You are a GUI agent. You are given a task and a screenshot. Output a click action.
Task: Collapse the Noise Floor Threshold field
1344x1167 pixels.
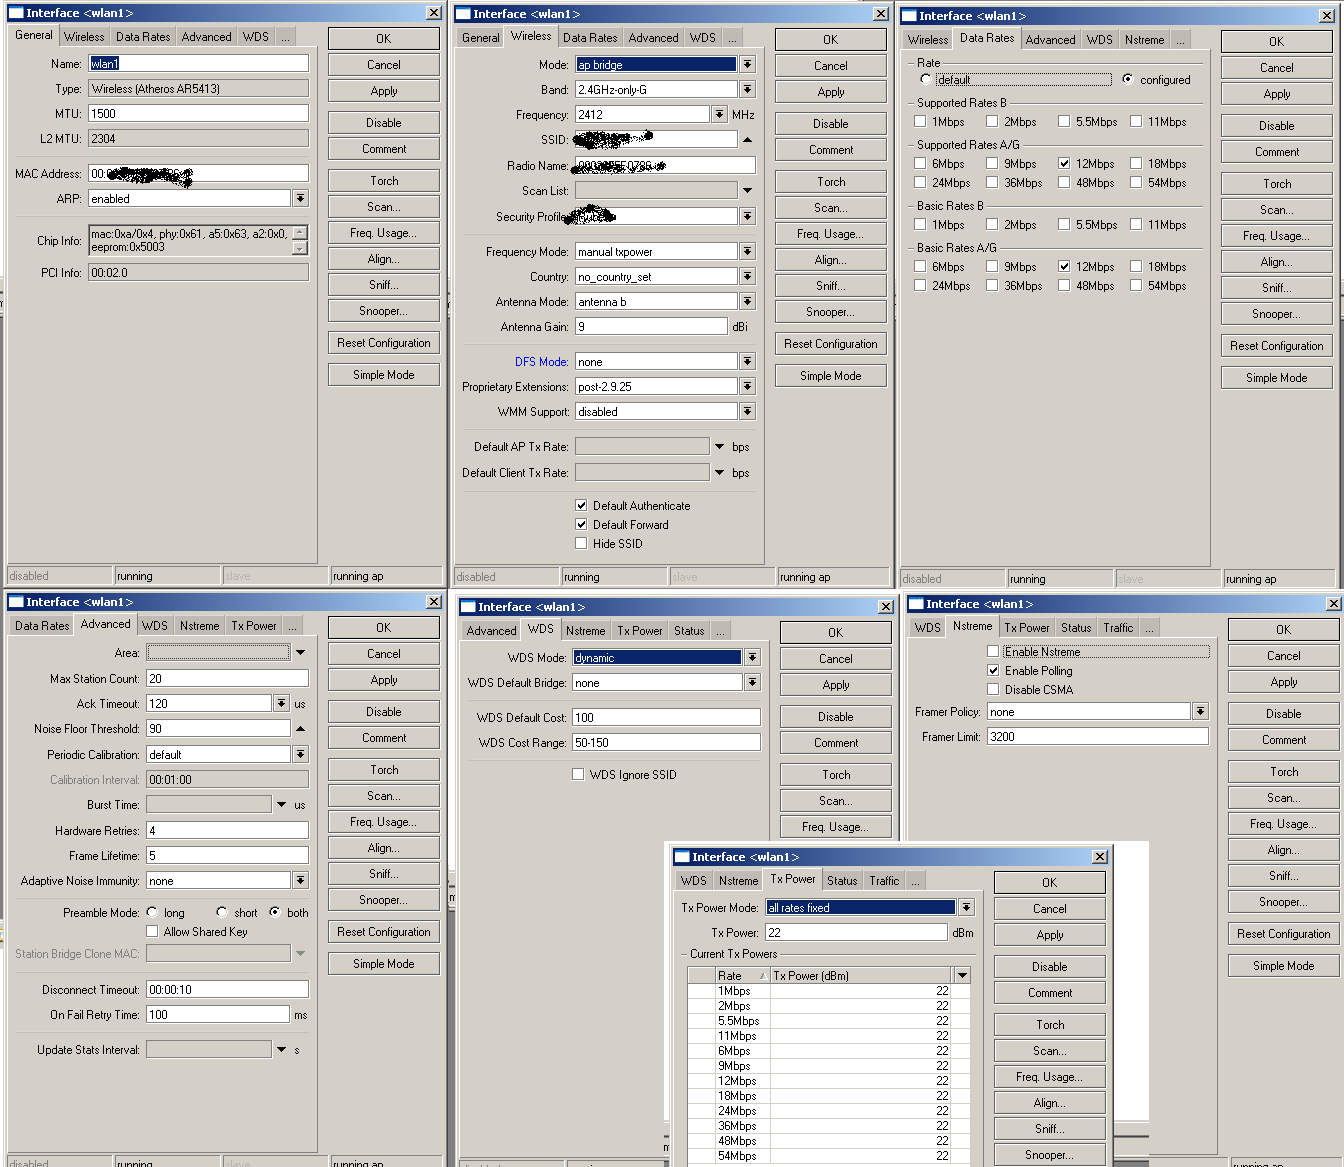(300, 728)
